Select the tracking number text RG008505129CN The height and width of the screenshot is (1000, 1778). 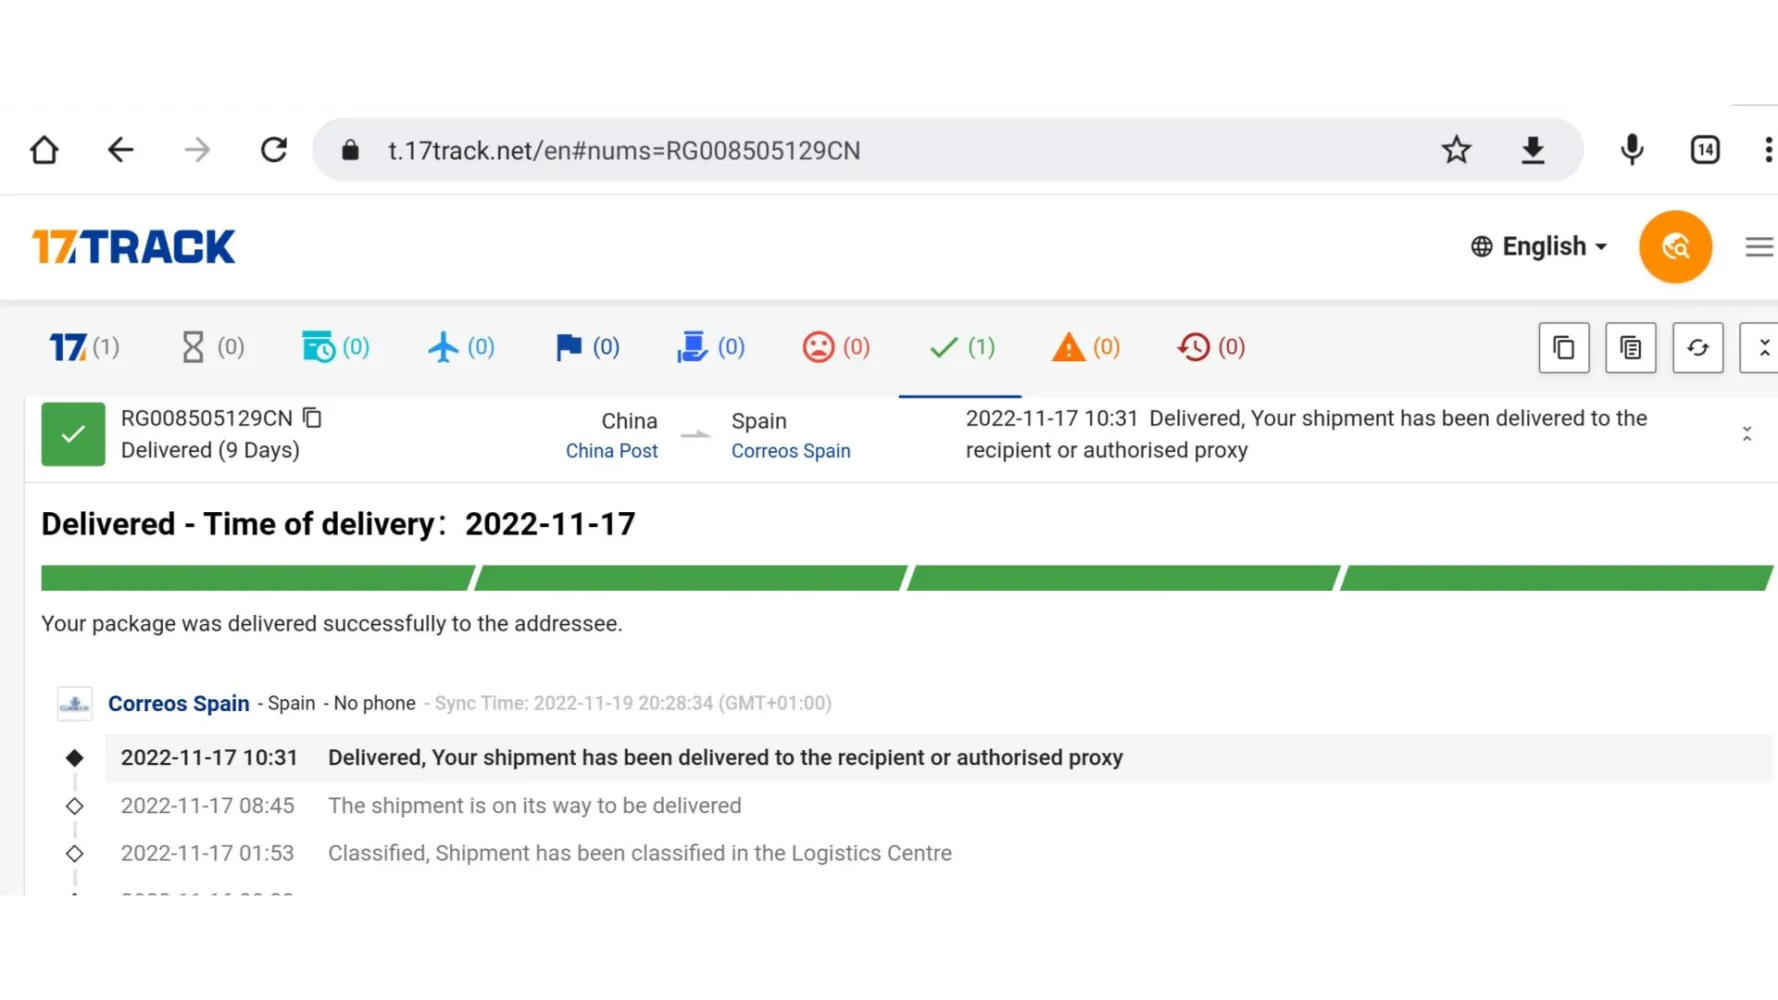[207, 418]
